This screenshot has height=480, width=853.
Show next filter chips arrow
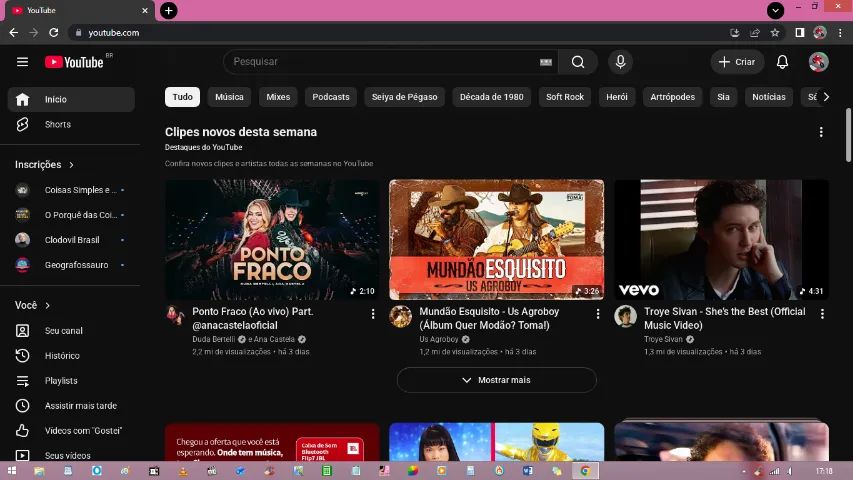click(826, 97)
